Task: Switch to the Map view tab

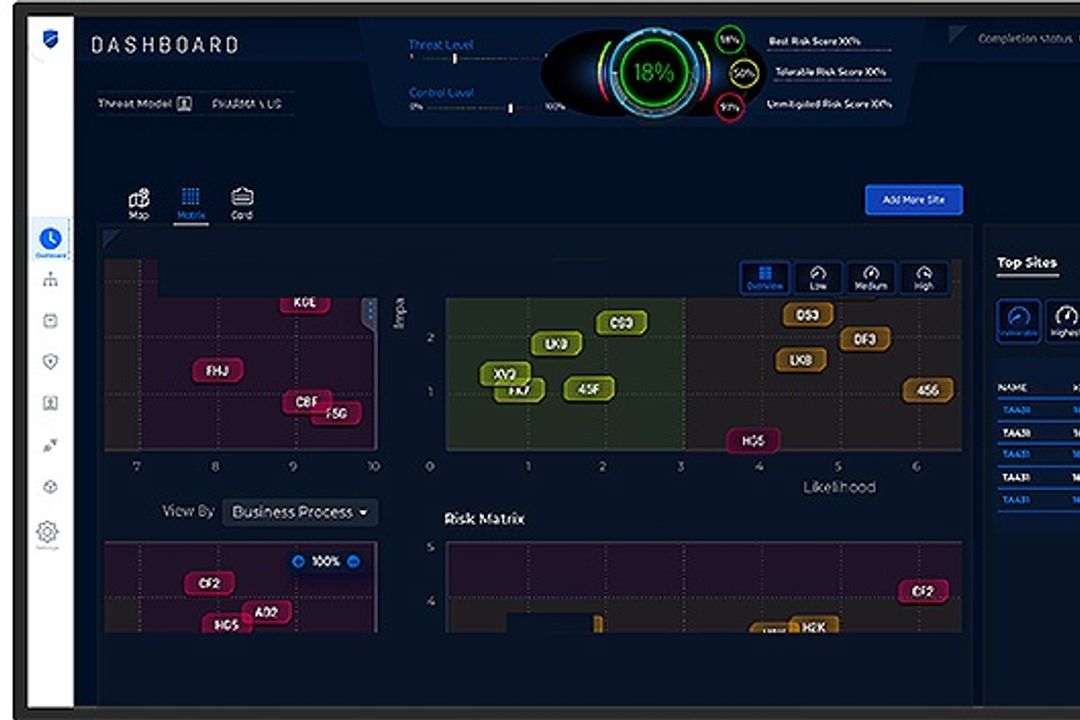Action: point(138,203)
